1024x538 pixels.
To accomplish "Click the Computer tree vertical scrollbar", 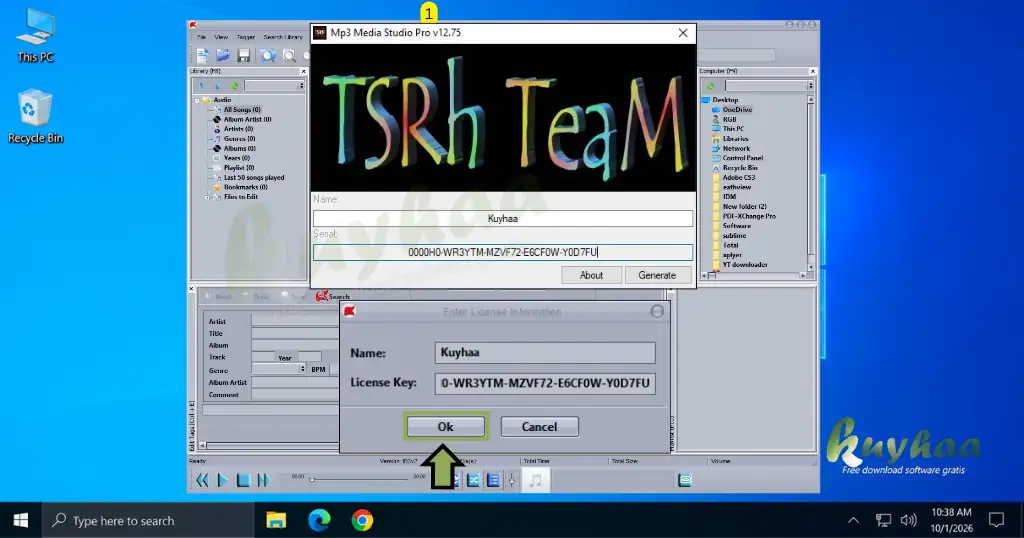I will [x=810, y=183].
